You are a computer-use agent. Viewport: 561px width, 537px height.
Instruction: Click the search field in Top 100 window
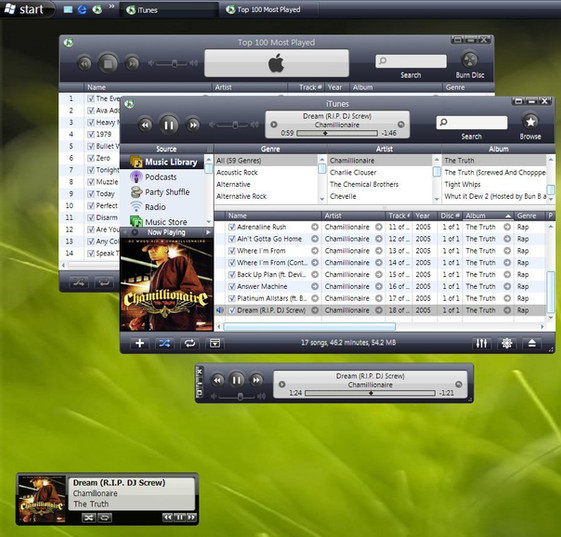point(411,61)
